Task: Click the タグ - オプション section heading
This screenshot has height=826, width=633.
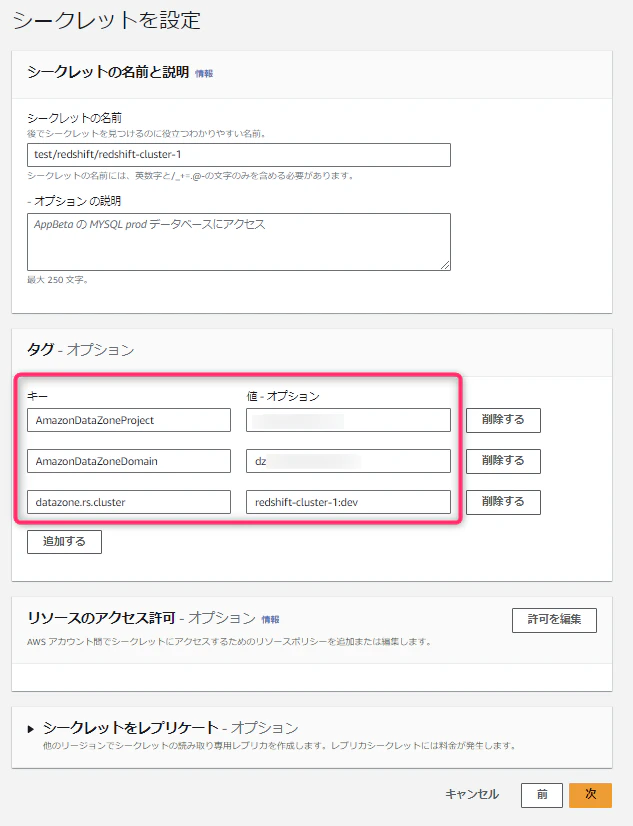Action: 81,350
